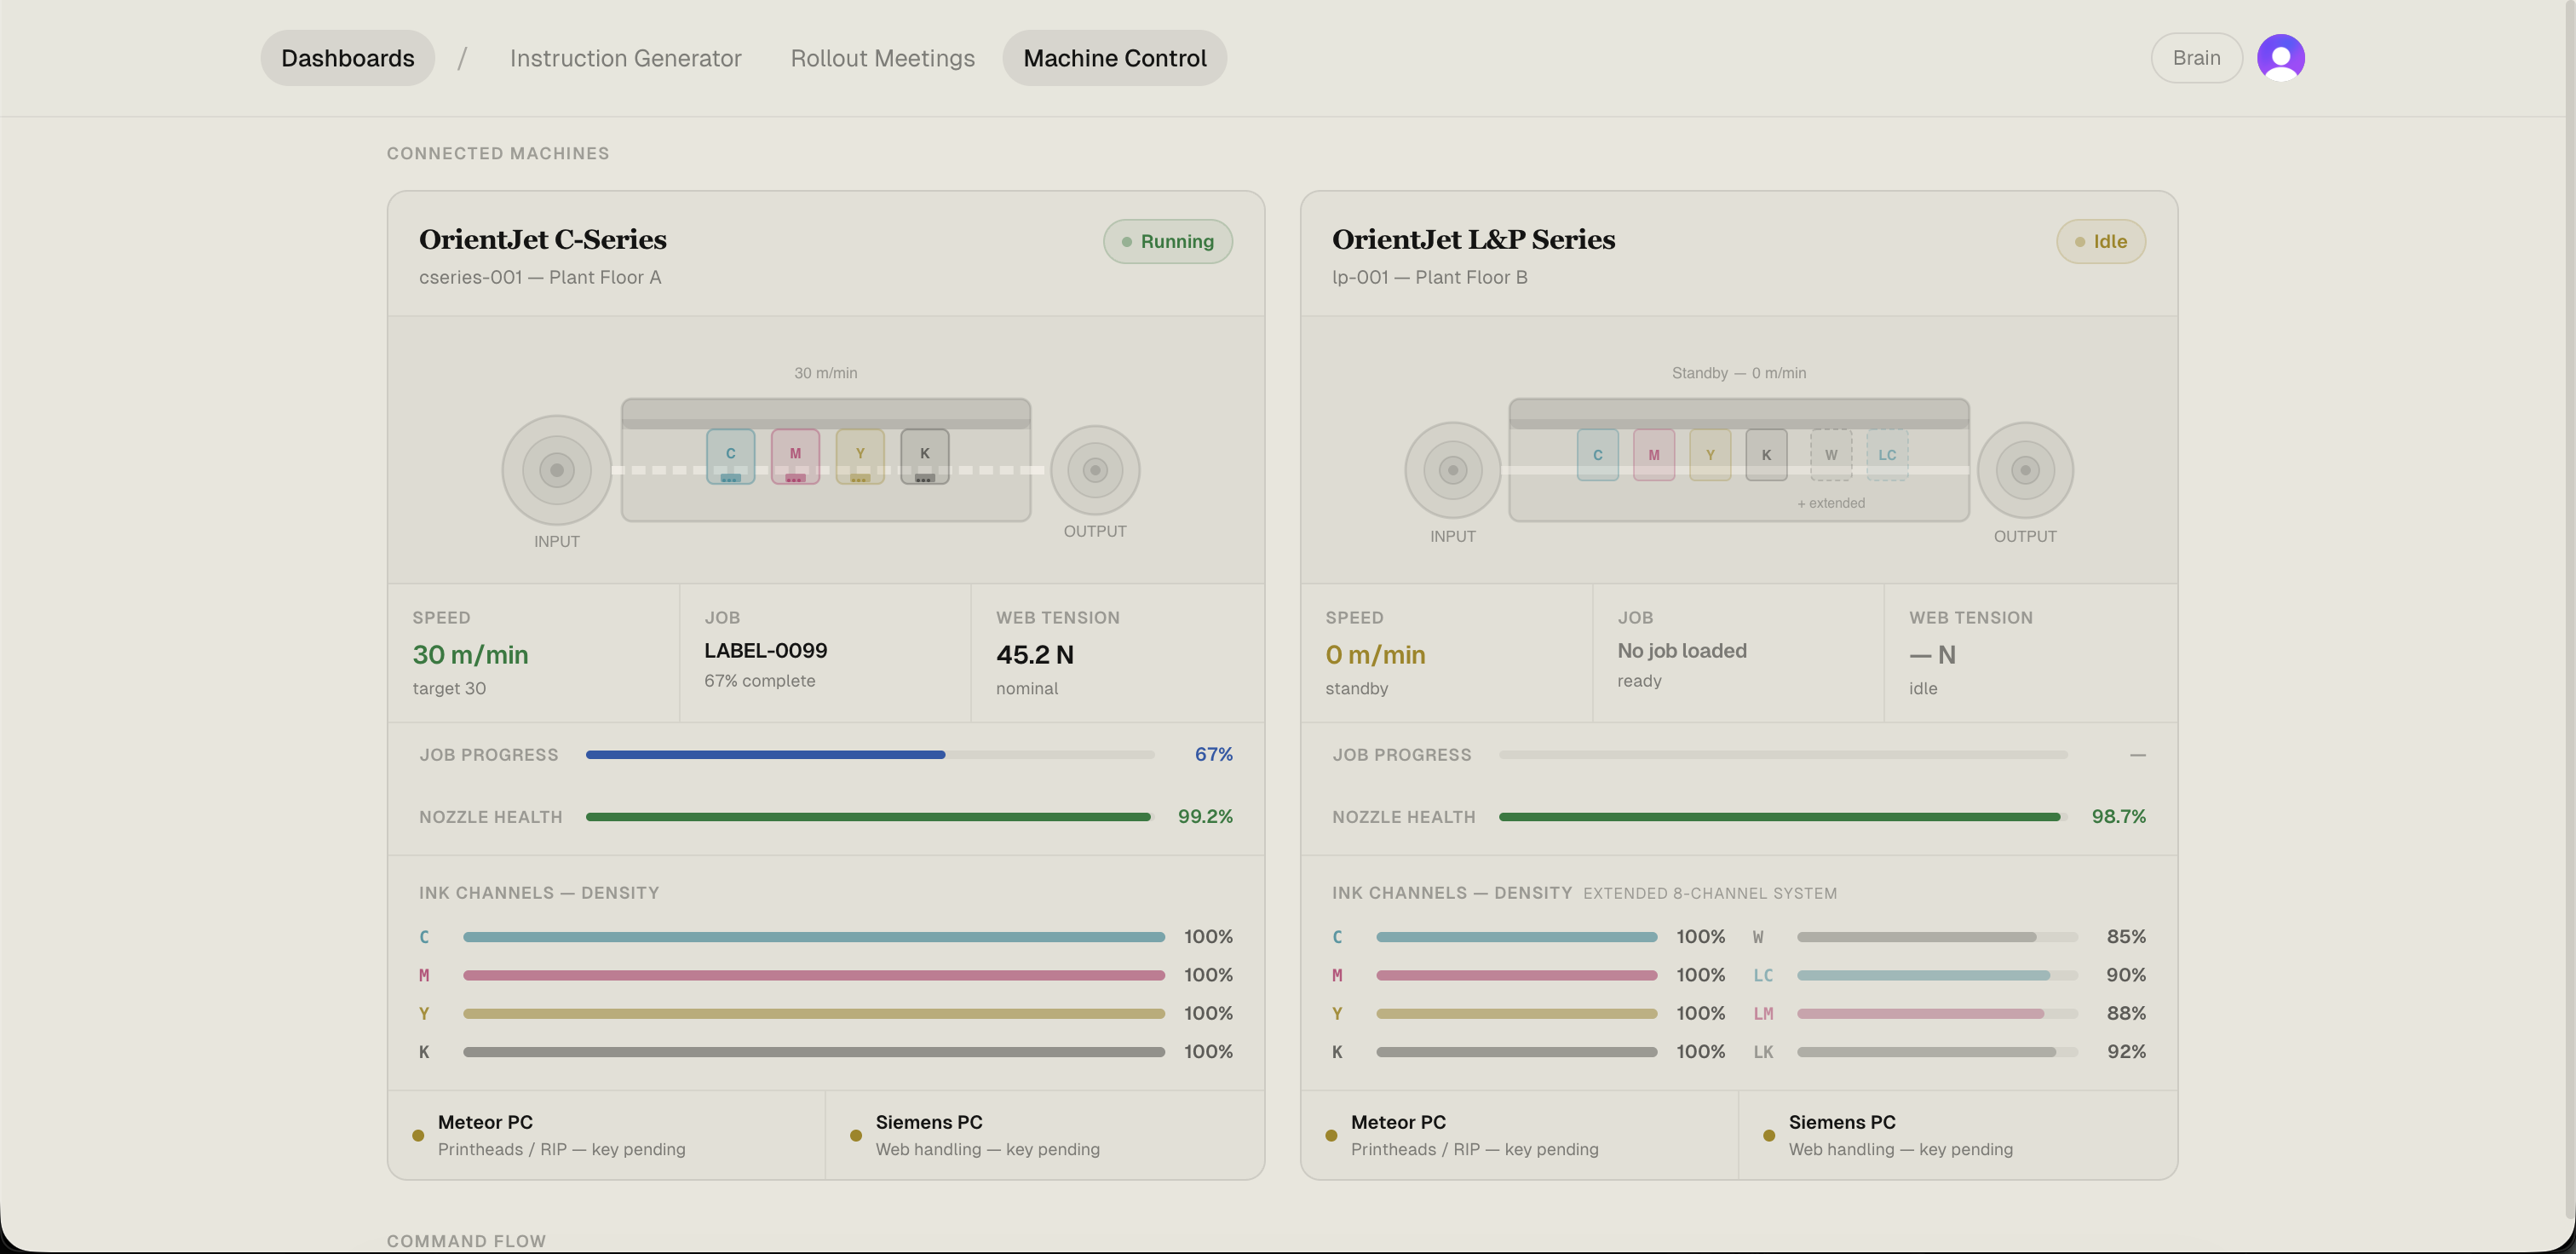Click the INPUT roller icon on C-Series

[556, 470]
